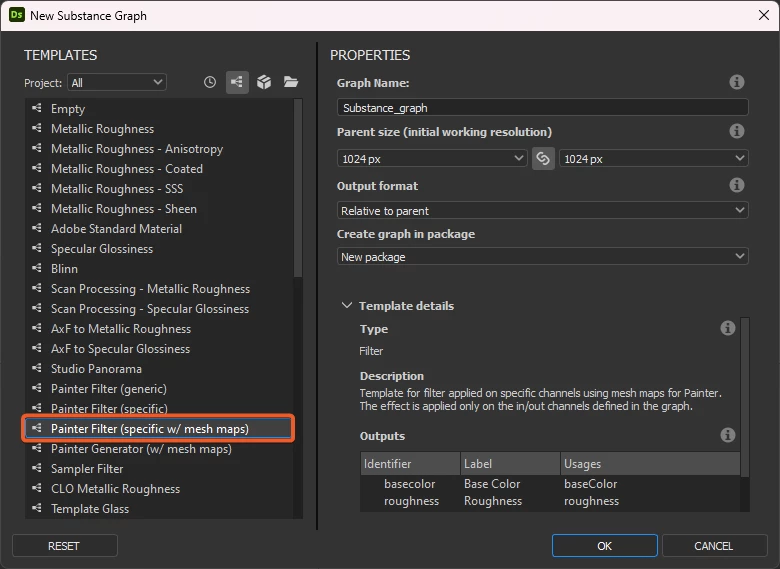Show recently used templates clock icon
Image resolution: width=780 pixels, height=569 pixels.
tap(210, 82)
